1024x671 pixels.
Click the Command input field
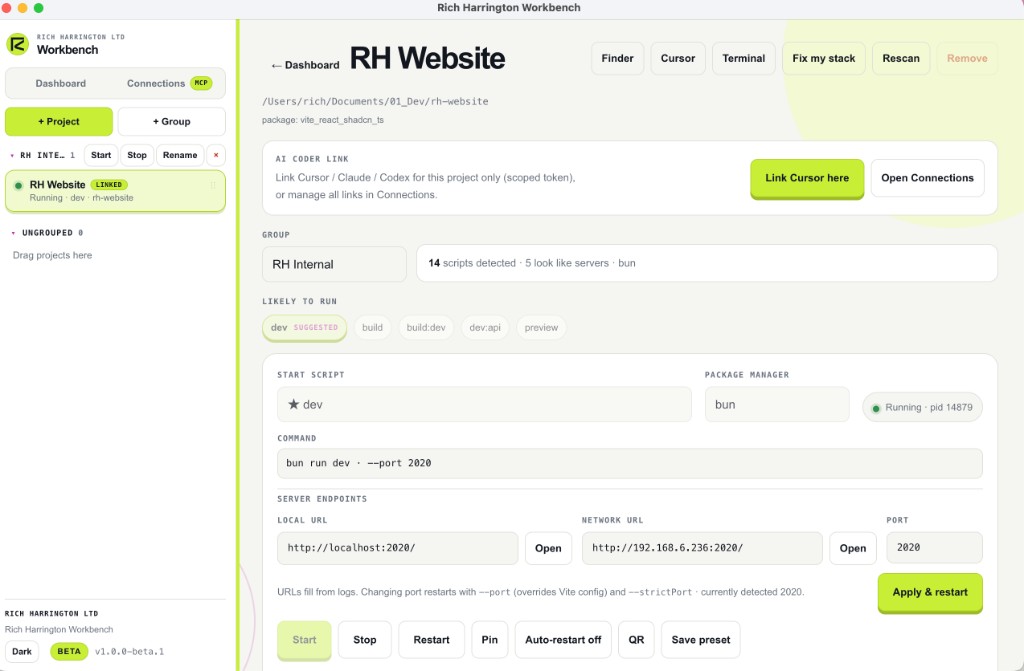[630, 463]
